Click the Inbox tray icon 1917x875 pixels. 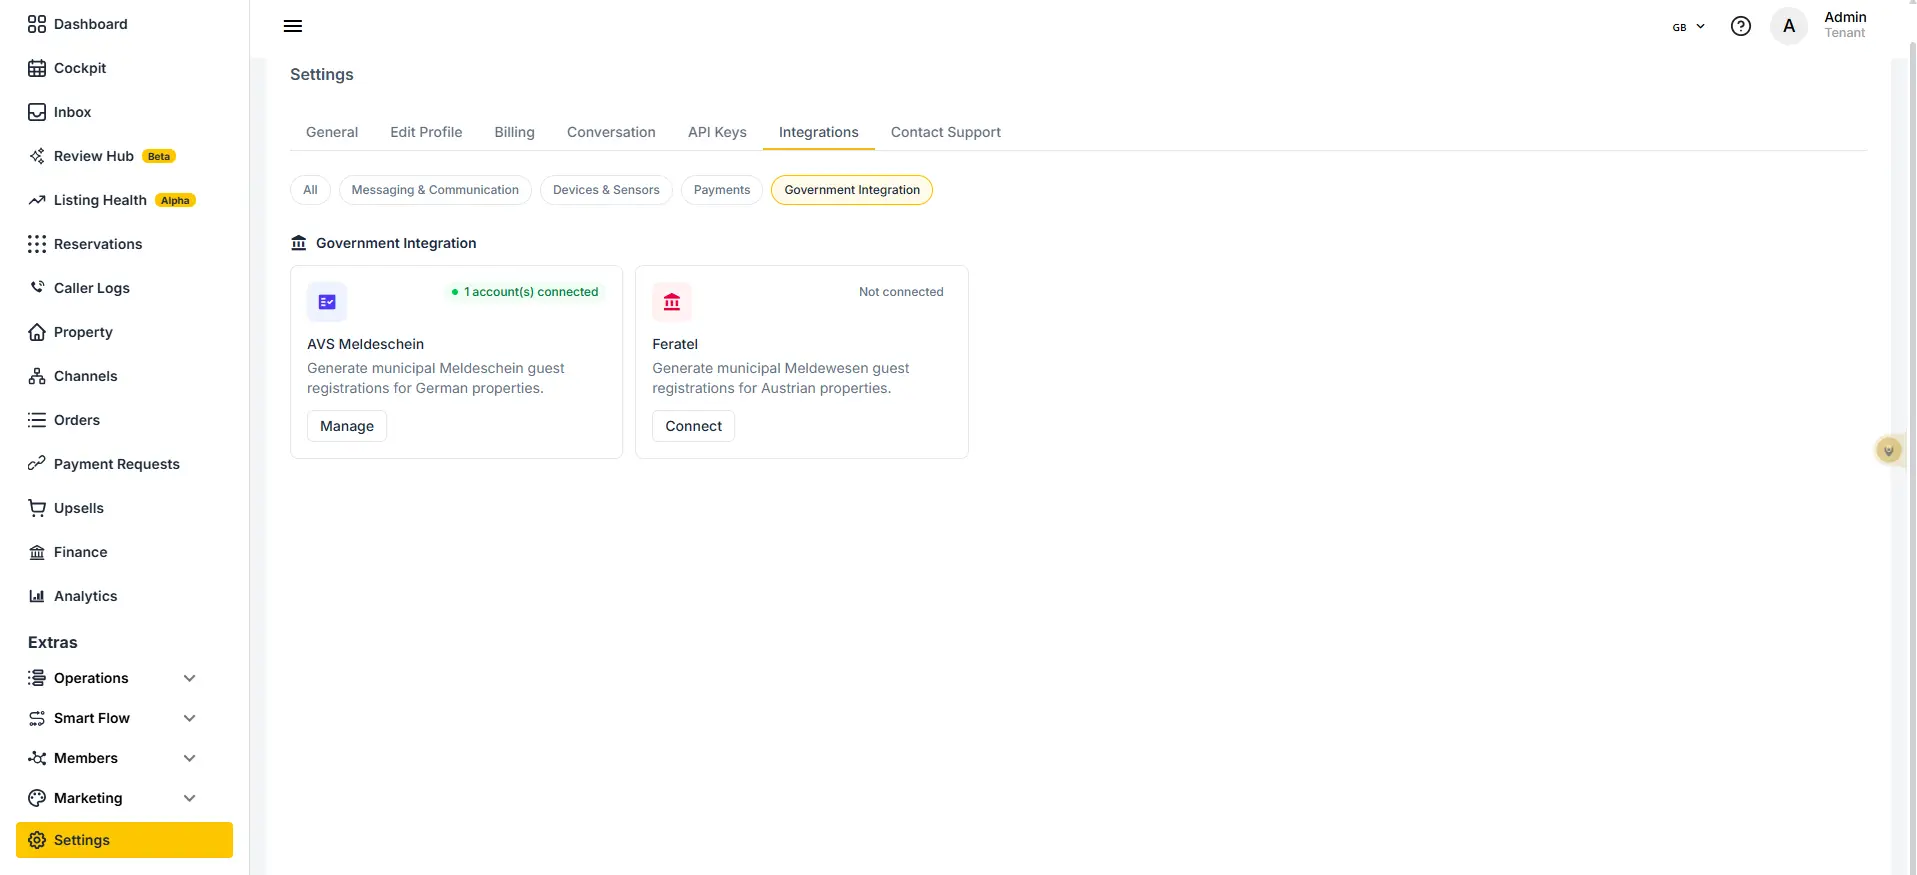[37, 112]
